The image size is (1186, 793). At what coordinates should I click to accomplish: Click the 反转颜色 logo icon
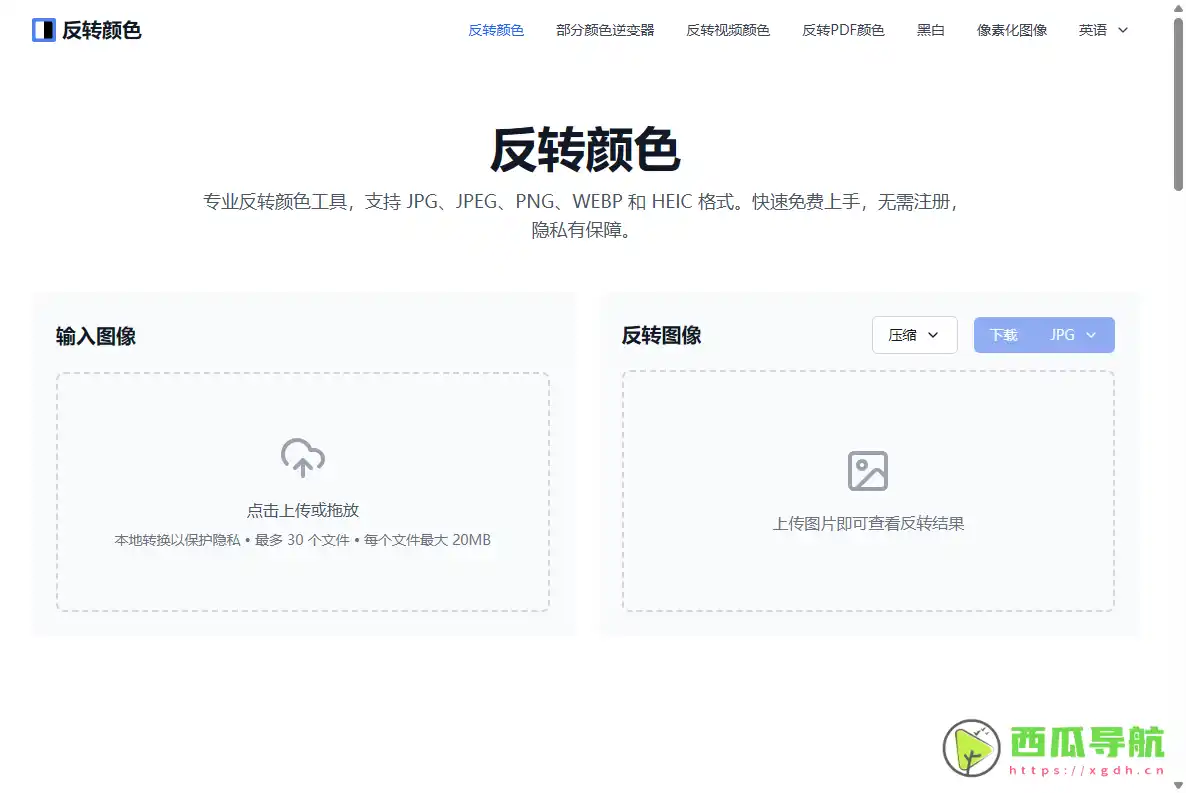[44, 30]
